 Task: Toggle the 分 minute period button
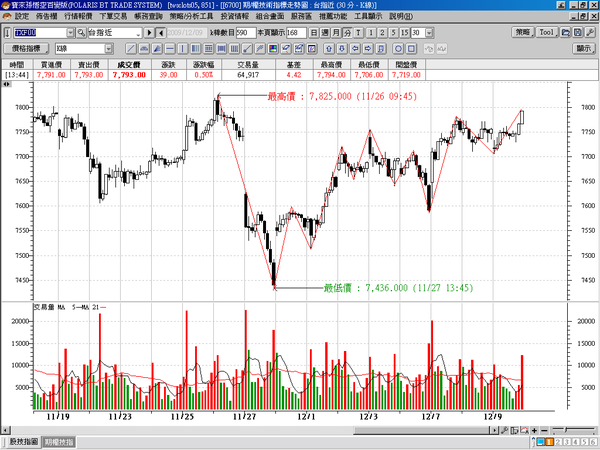point(347,33)
